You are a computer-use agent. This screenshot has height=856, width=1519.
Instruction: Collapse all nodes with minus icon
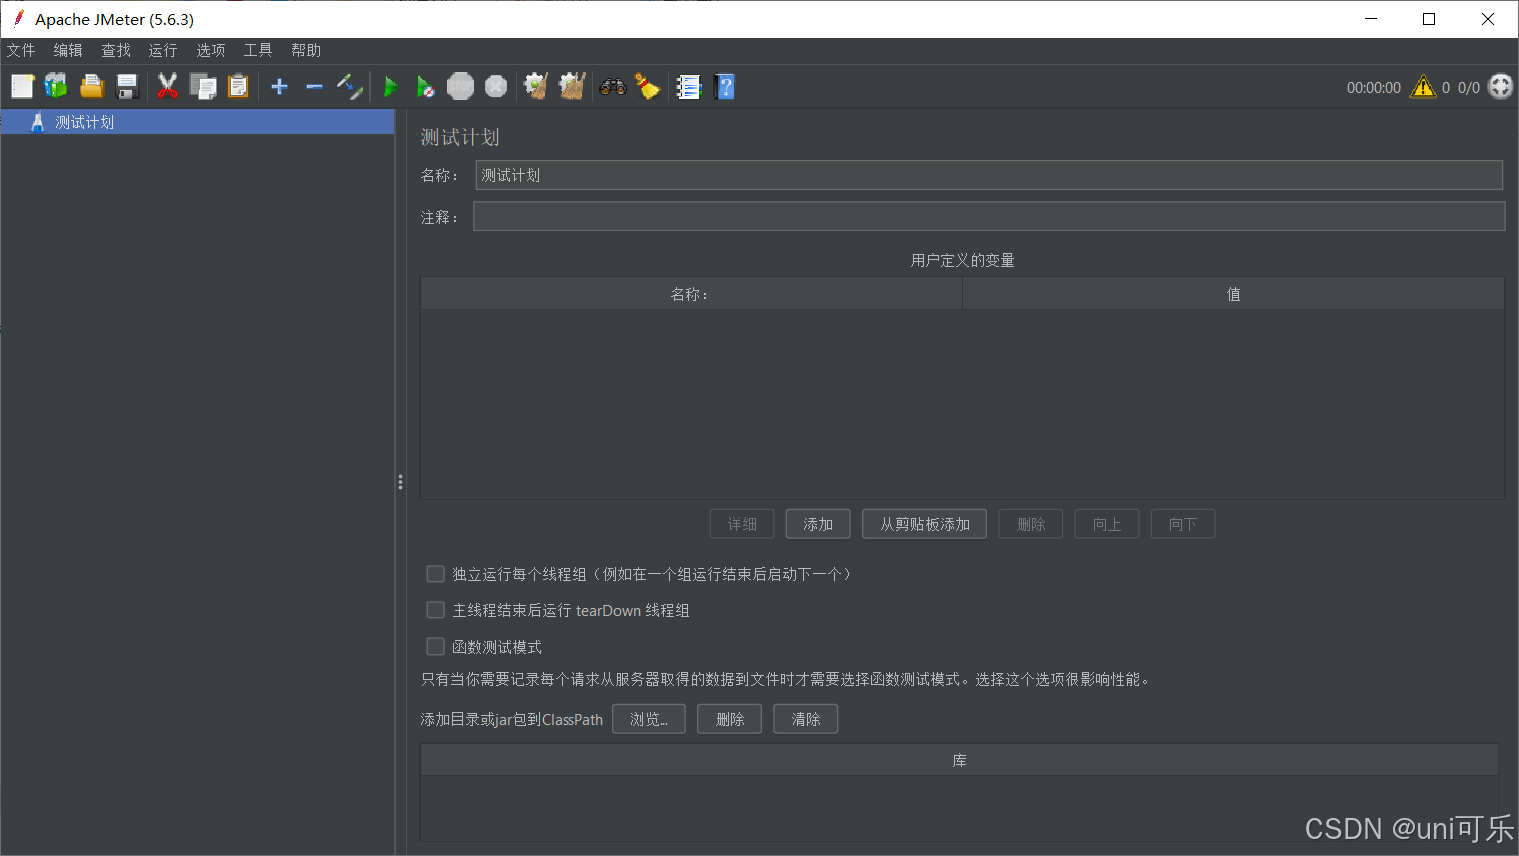(314, 87)
